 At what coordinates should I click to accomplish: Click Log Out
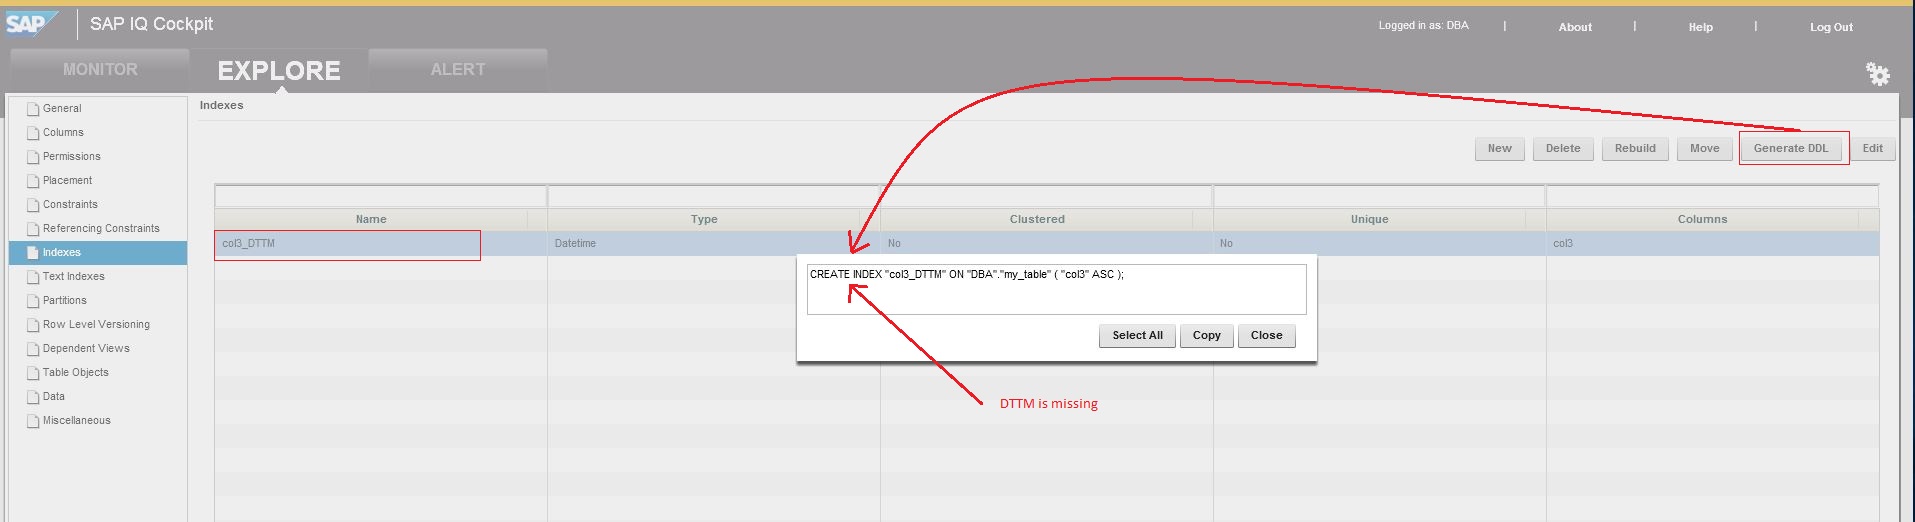(1831, 27)
